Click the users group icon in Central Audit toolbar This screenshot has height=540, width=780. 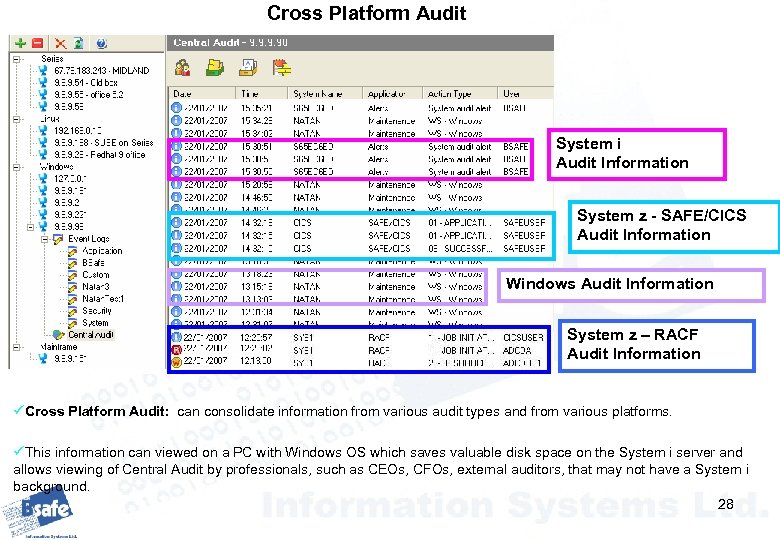[x=183, y=68]
